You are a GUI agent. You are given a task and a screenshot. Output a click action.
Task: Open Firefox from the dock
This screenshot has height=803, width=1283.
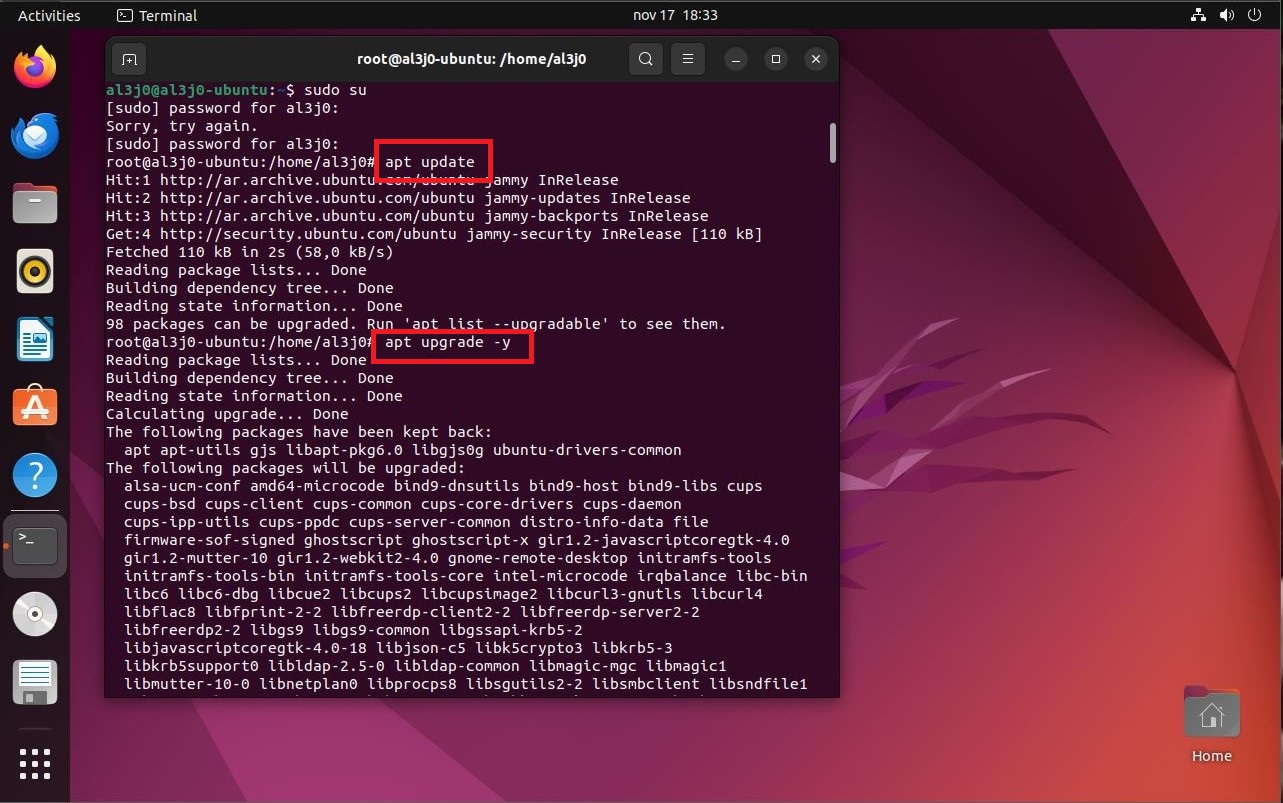(35, 68)
